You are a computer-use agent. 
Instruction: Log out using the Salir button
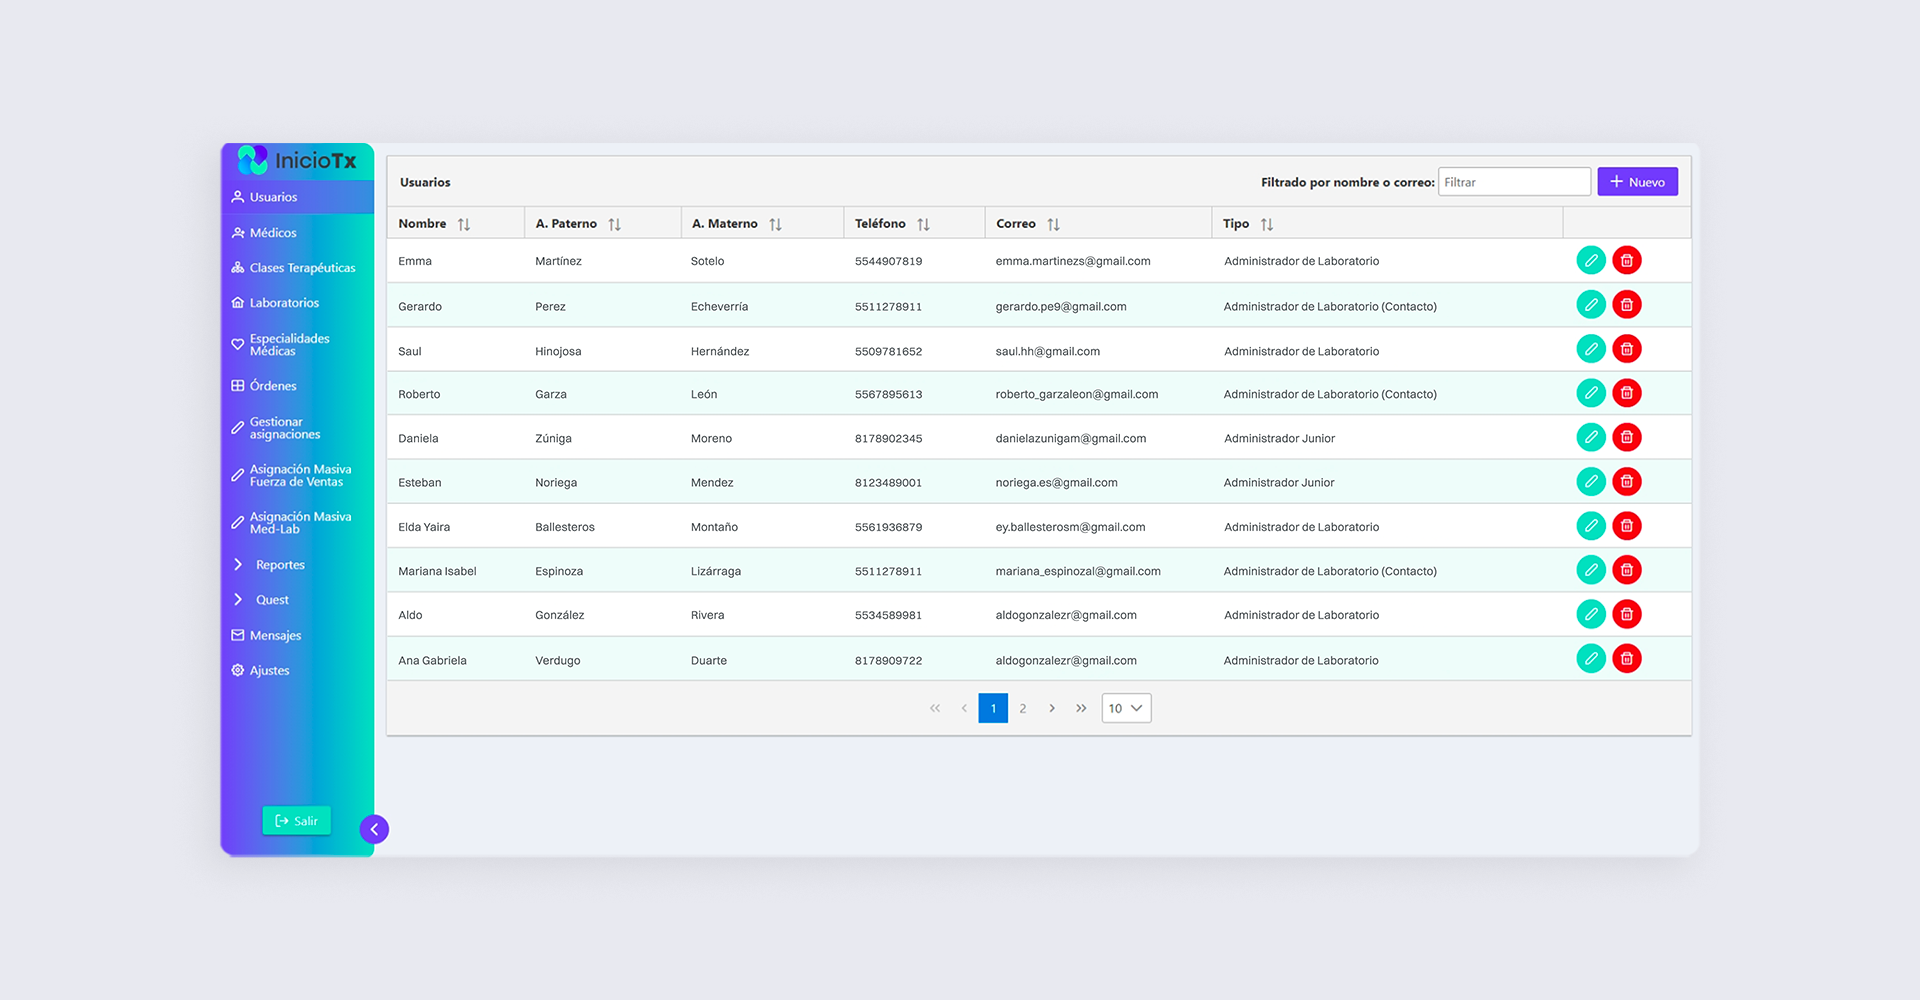click(296, 821)
